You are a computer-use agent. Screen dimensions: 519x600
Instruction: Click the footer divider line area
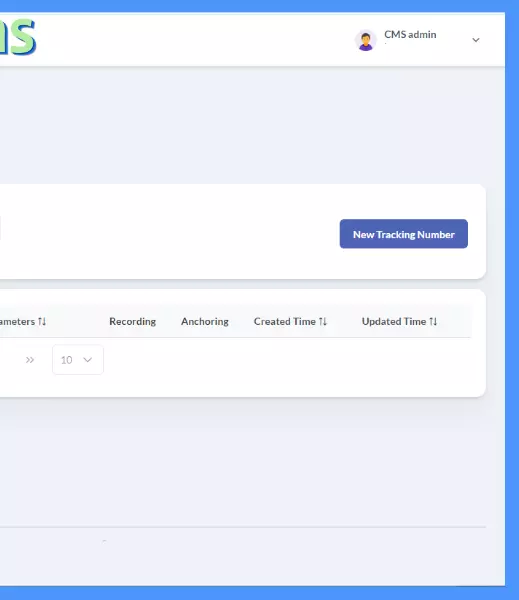[x=243, y=527]
